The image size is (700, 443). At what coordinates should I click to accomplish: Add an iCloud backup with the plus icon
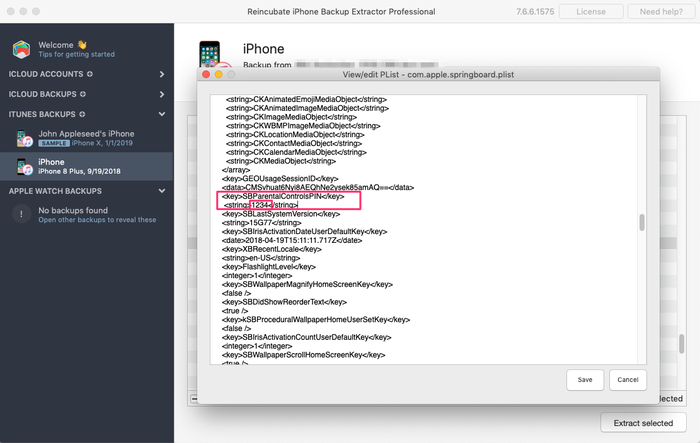click(x=83, y=94)
